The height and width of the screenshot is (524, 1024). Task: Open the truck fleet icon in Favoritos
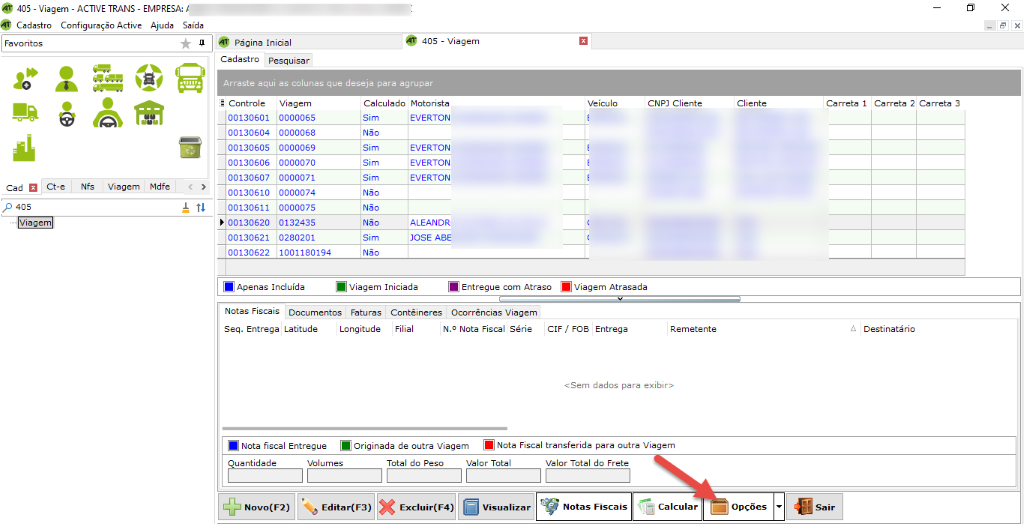[108, 77]
